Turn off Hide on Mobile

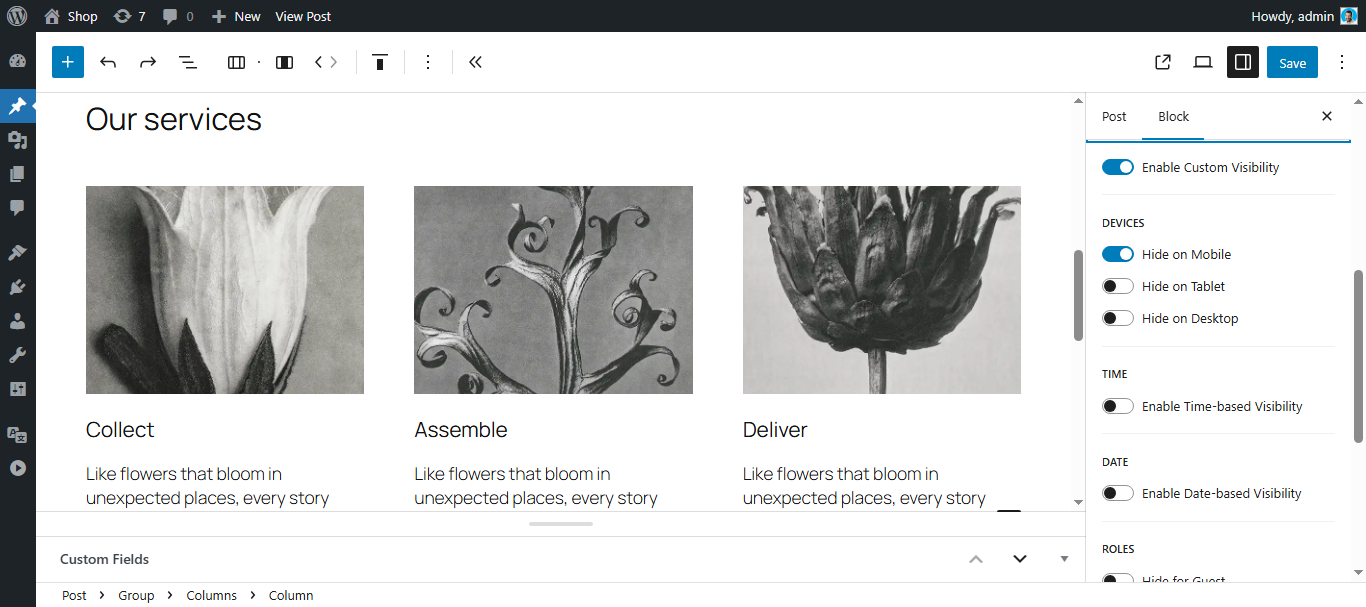click(x=1118, y=254)
